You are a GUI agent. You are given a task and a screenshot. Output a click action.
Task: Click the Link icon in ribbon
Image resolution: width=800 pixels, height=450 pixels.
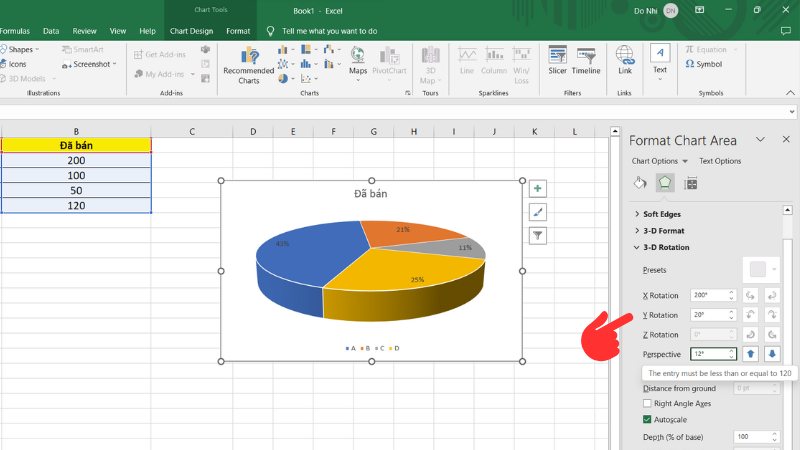pos(625,60)
